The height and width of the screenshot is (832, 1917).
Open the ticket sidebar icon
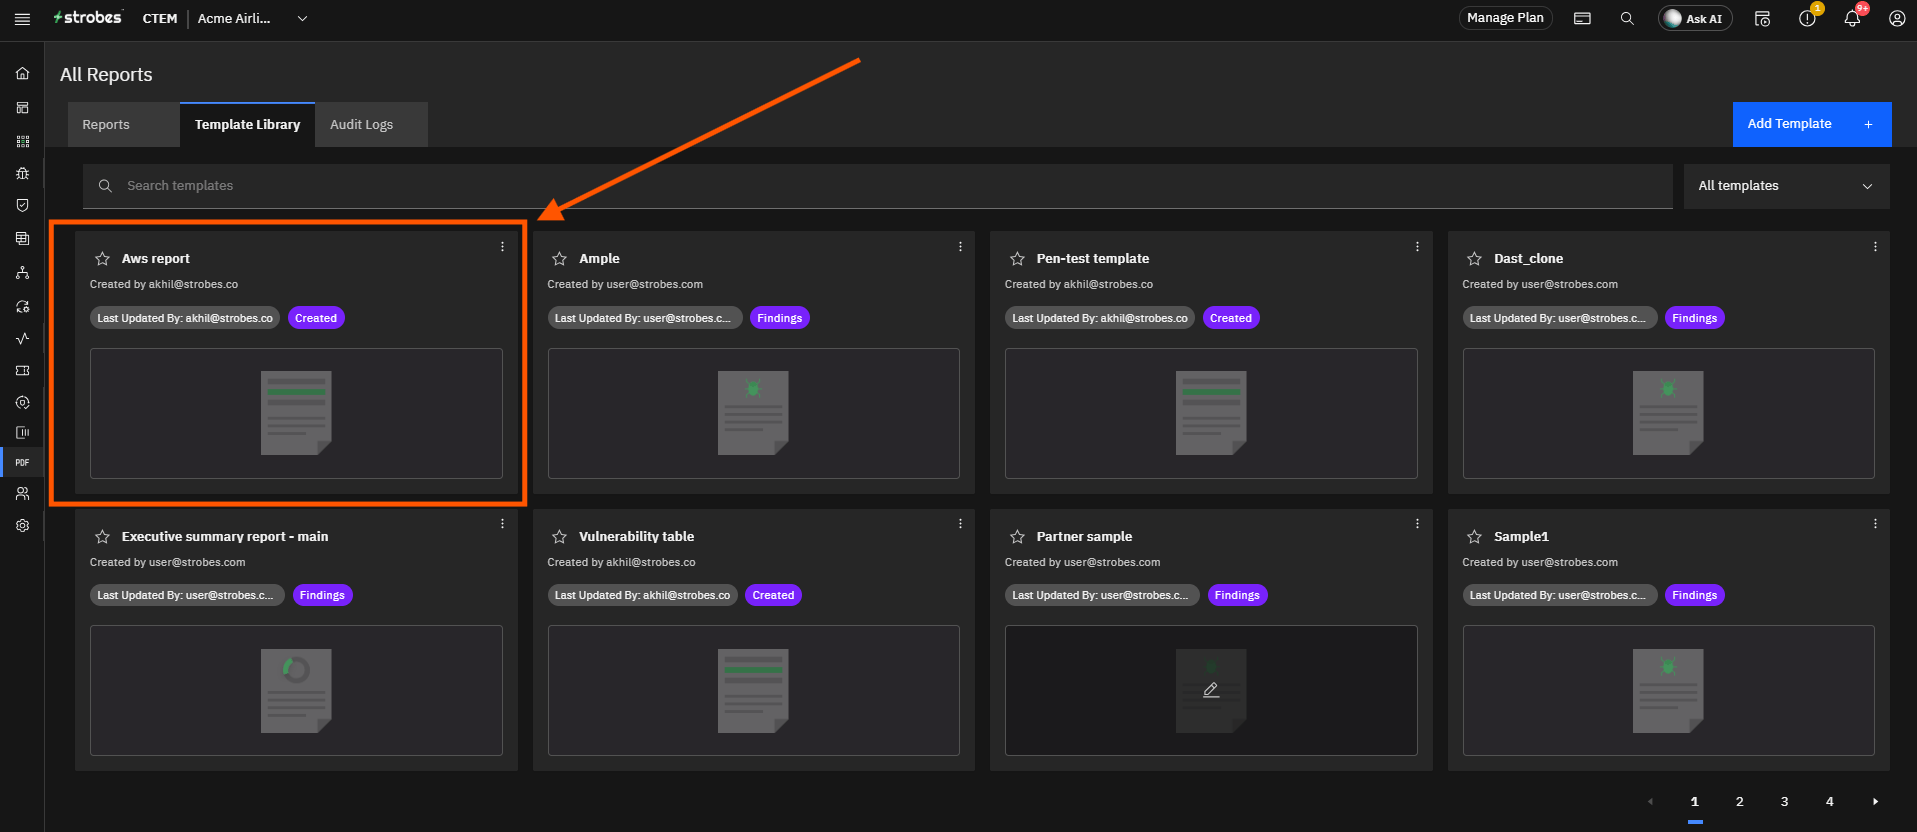(22, 370)
